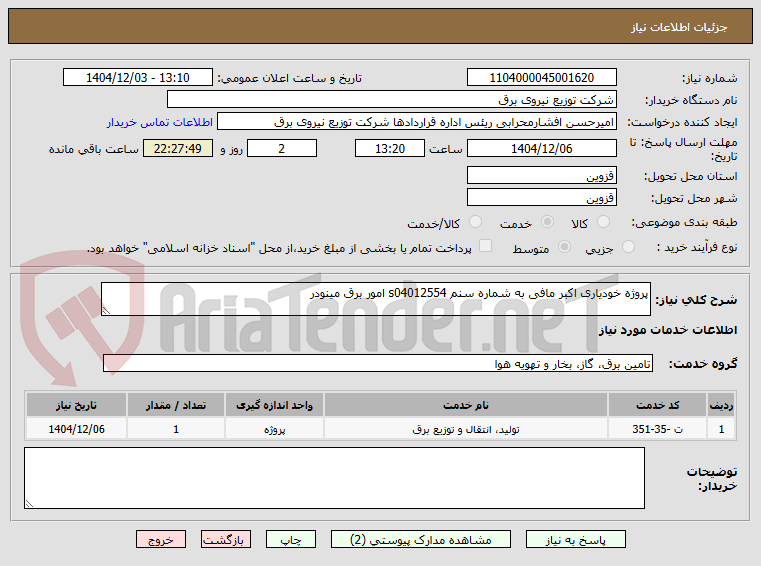Click the نام خدمت column header

pos(466,405)
